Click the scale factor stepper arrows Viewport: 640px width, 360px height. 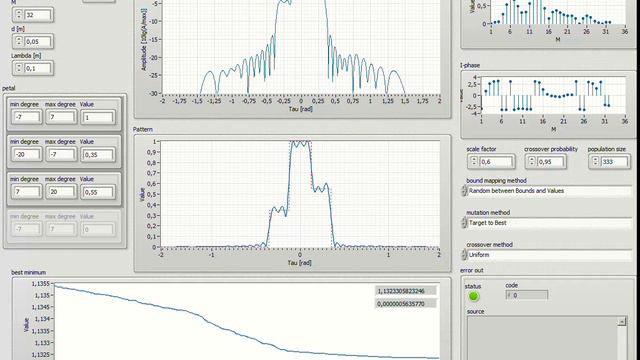pos(474,162)
